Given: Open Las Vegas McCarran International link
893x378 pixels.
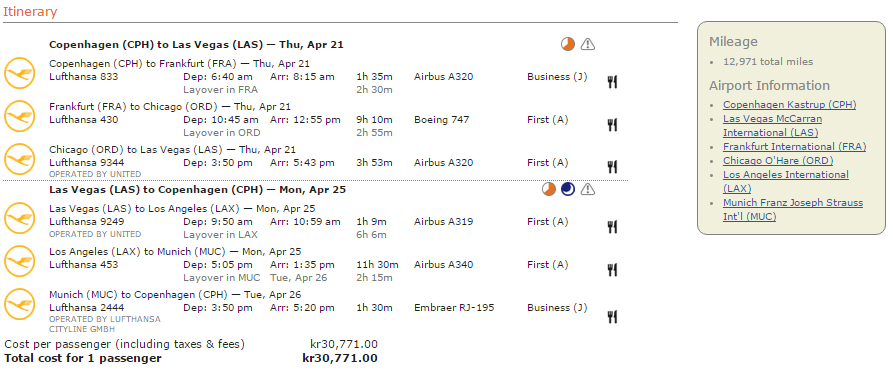Looking at the screenshot, I should 772,126.
